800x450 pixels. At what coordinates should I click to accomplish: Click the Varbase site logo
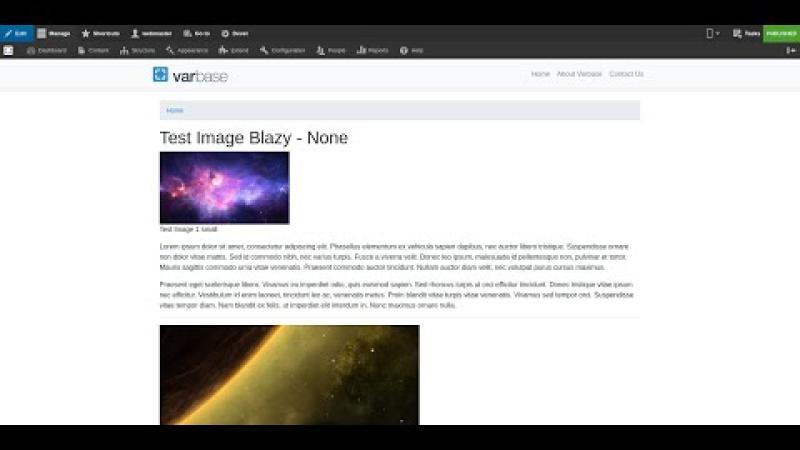click(190, 76)
